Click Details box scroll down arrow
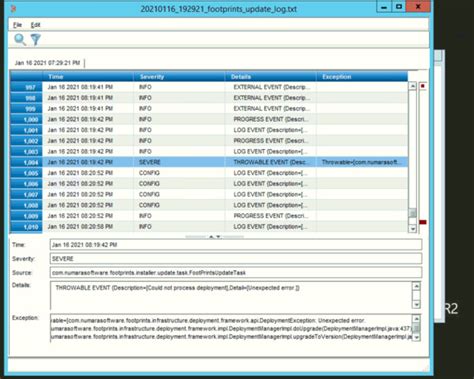Viewport: 474px width, 379px height. 416,304
